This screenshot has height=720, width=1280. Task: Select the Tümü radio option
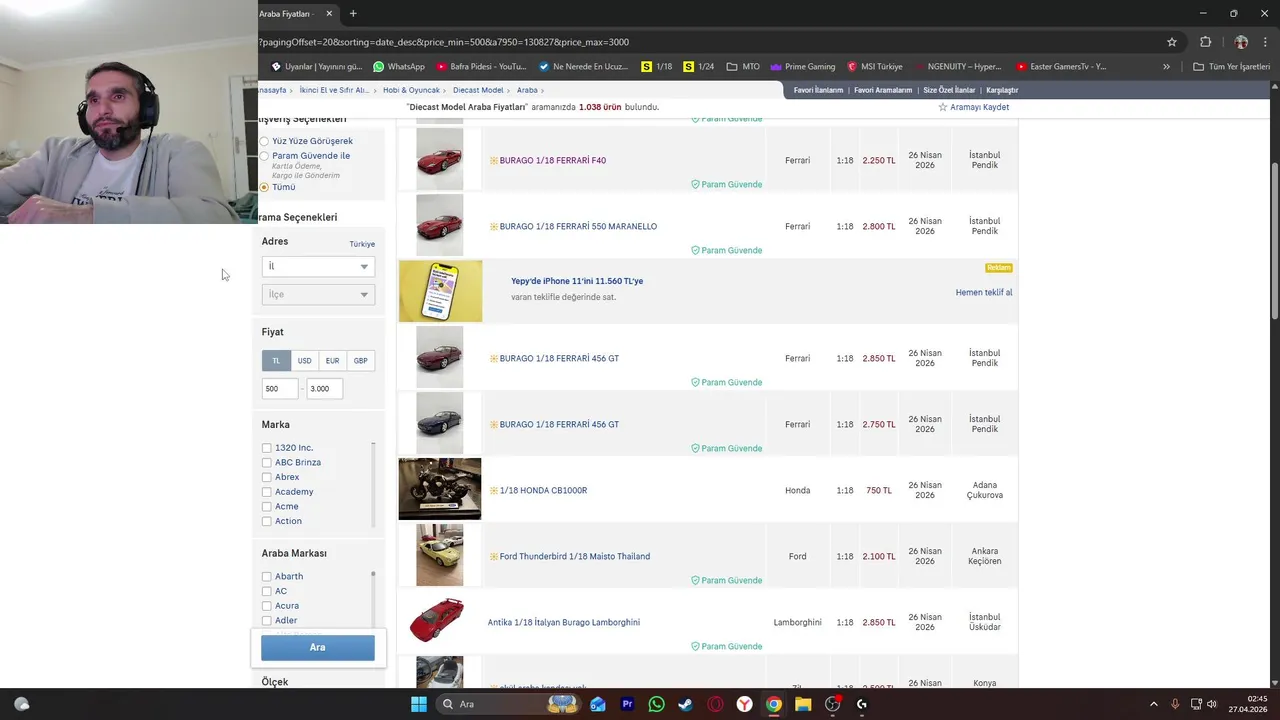click(x=264, y=187)
